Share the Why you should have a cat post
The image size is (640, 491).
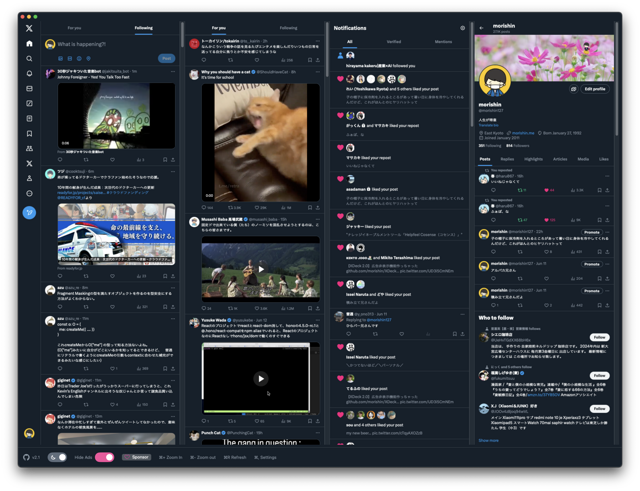(318, 207)
